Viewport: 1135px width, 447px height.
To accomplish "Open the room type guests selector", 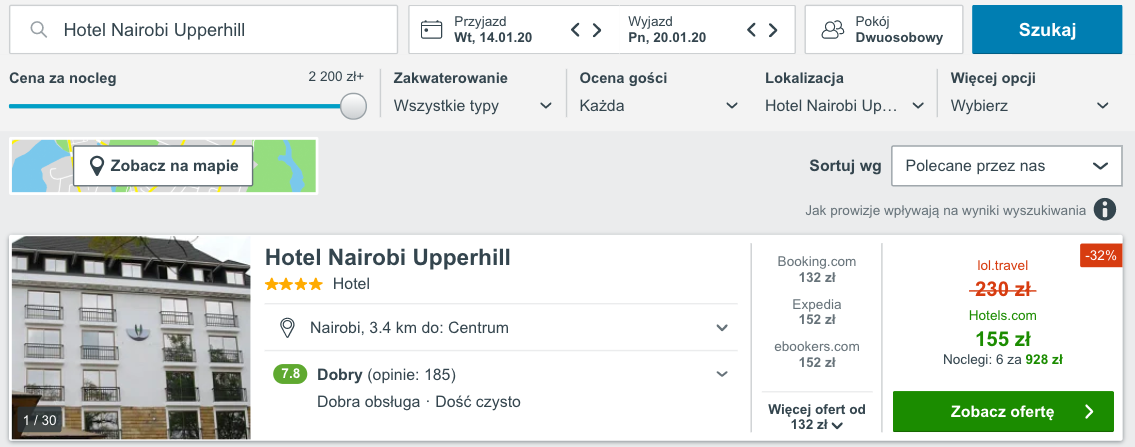I will pyautogui.click(x=883, y=30).
